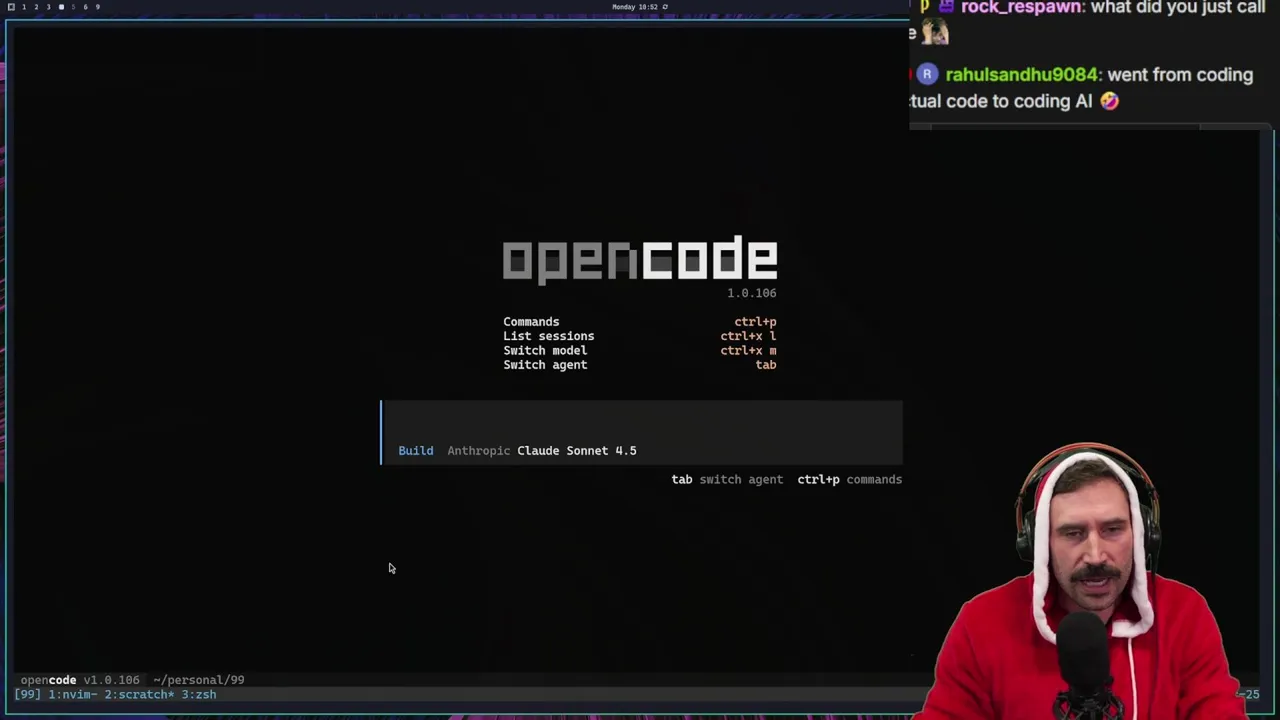The image size is (1280, 720).
Task: Click the rock_respawn chat username
Action: click(x=1021, y=8)
